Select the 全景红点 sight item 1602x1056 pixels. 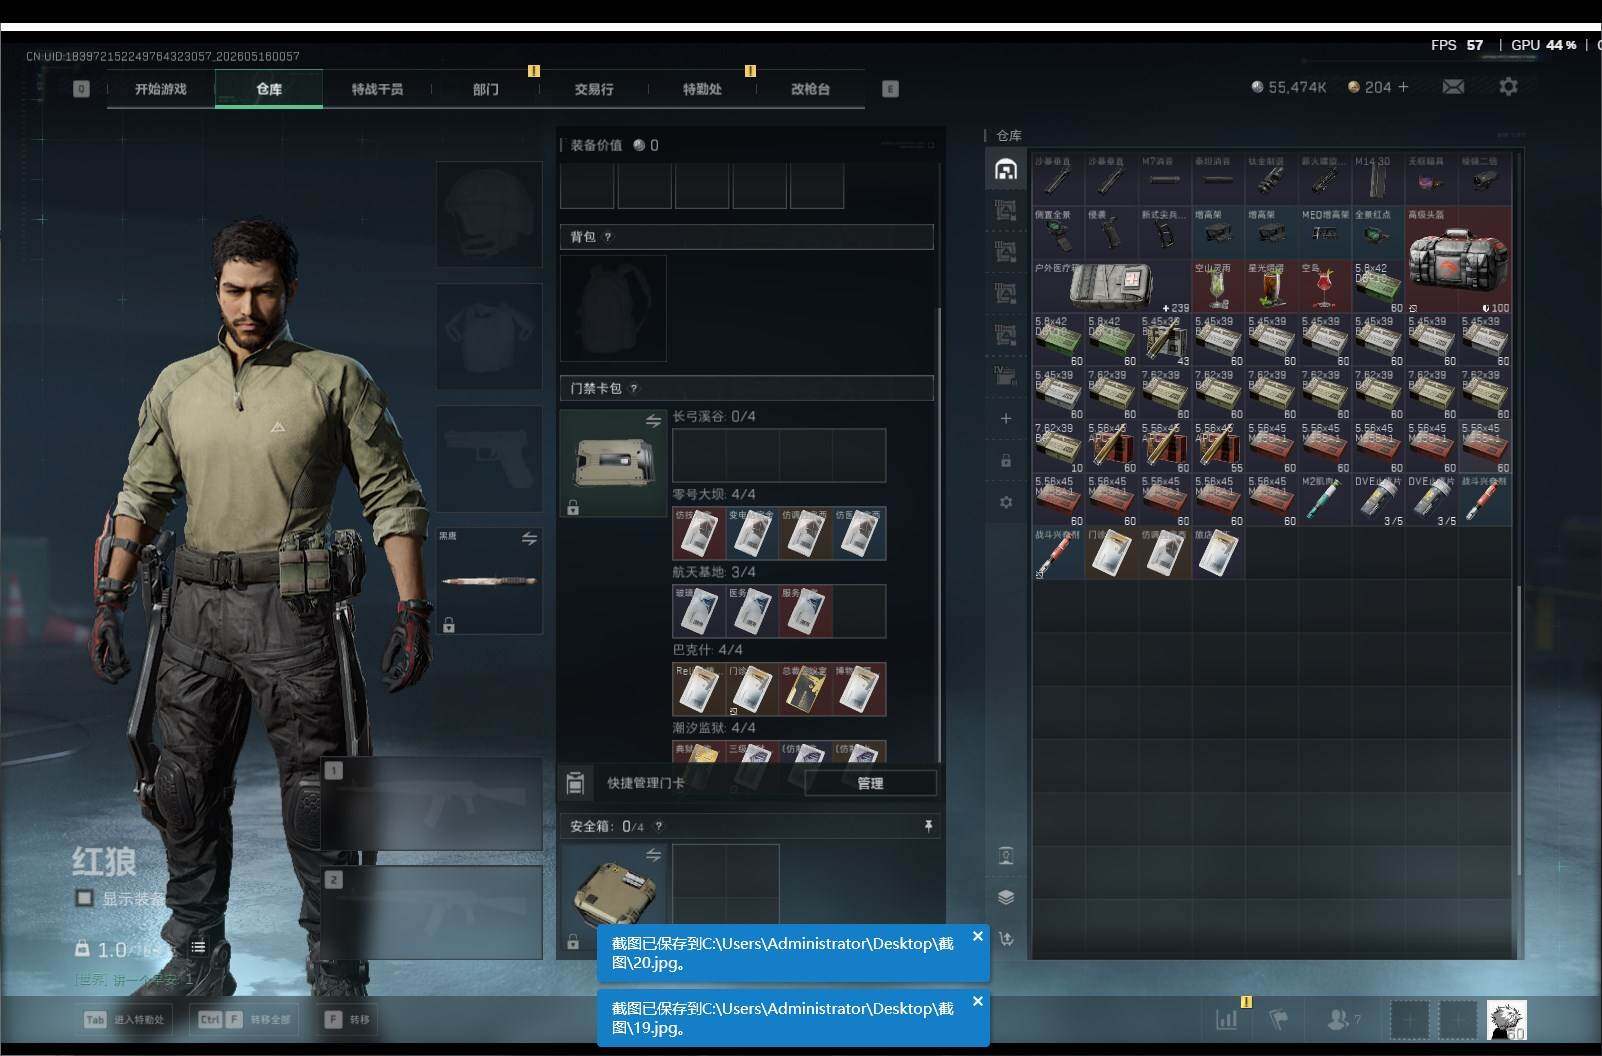(x=1378, y=234)
